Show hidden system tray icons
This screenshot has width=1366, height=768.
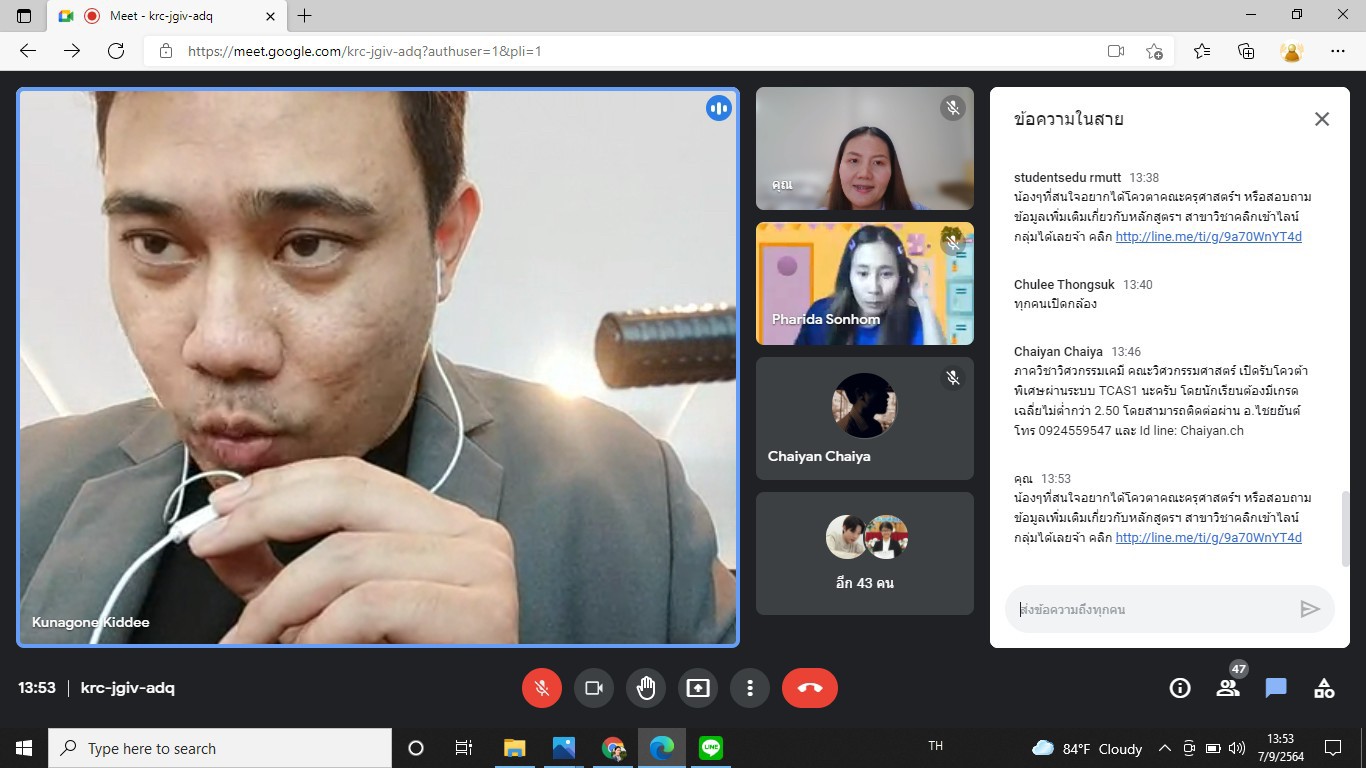pyautogui.click(x=1164, y=748)
